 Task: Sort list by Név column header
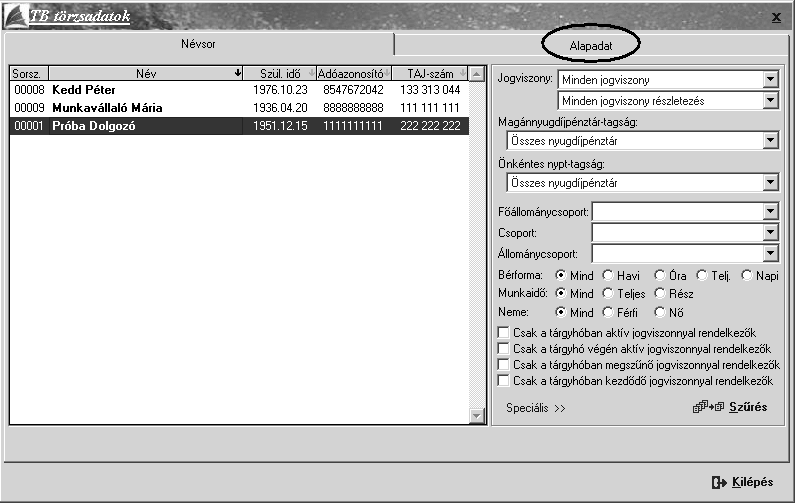point(146,74)
